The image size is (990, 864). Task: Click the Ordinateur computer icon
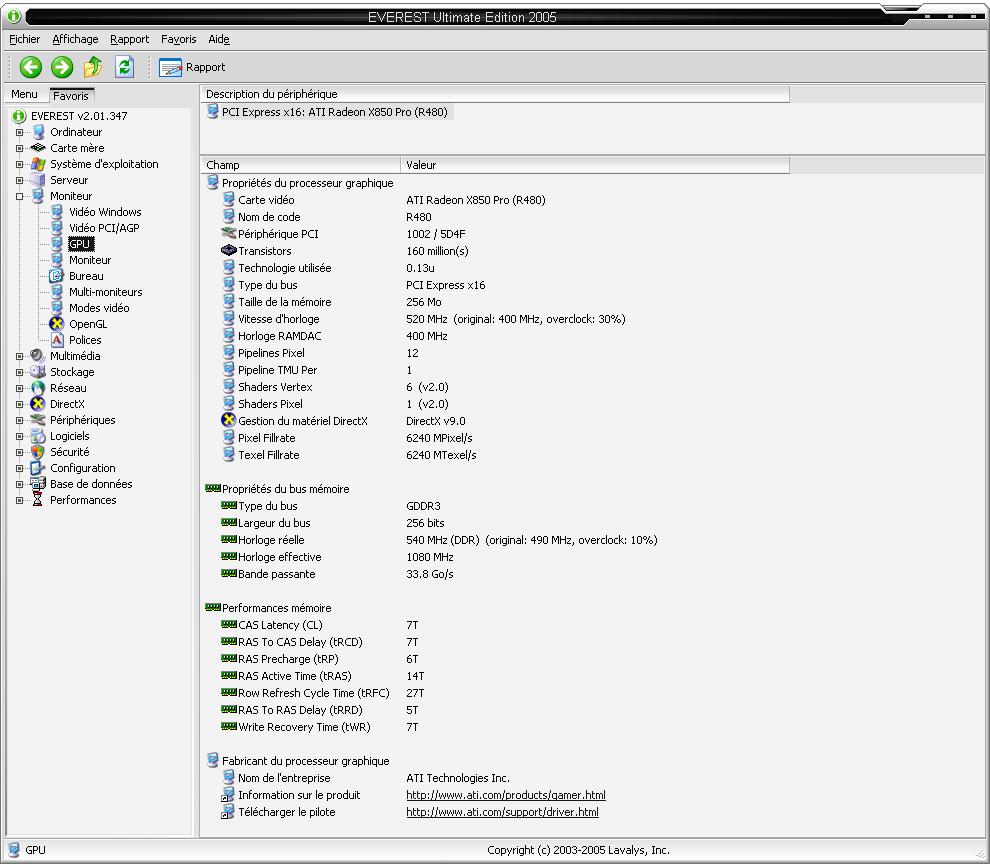(39, 132)
